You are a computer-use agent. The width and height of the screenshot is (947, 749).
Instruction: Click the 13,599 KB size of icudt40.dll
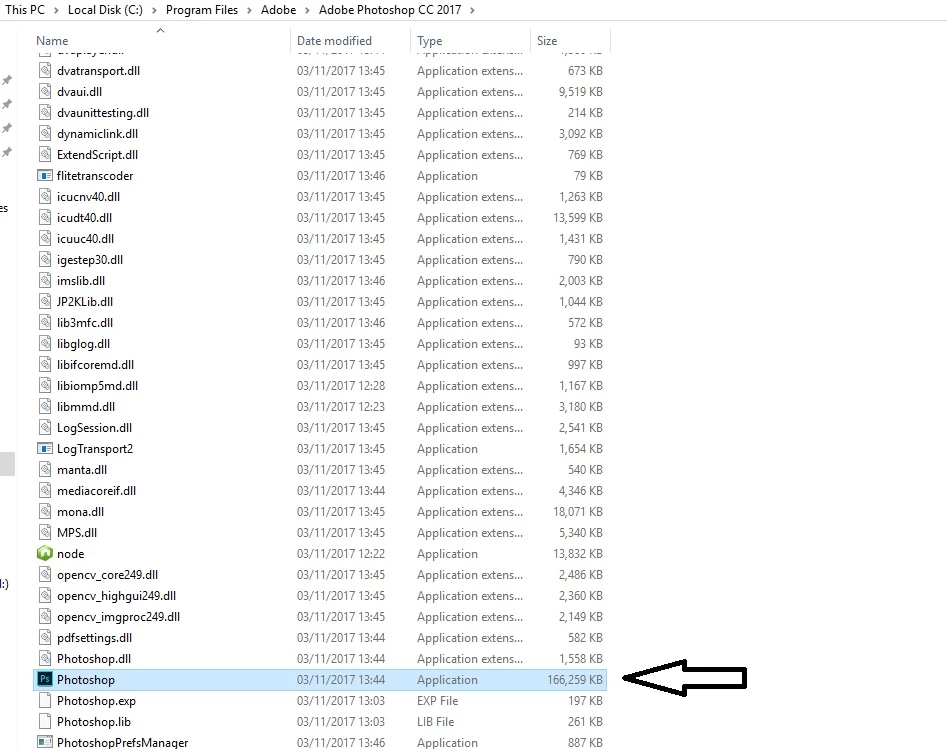[577, 217]
